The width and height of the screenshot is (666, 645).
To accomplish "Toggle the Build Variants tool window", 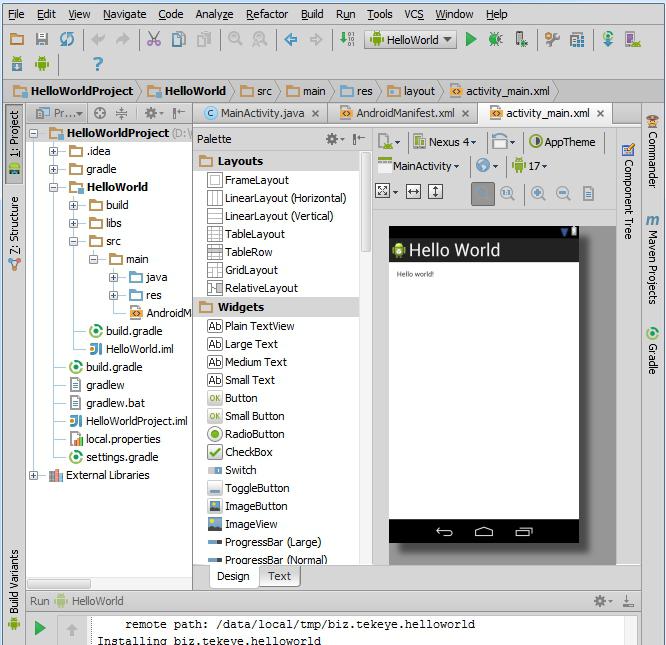I will (x=14, y=588).
